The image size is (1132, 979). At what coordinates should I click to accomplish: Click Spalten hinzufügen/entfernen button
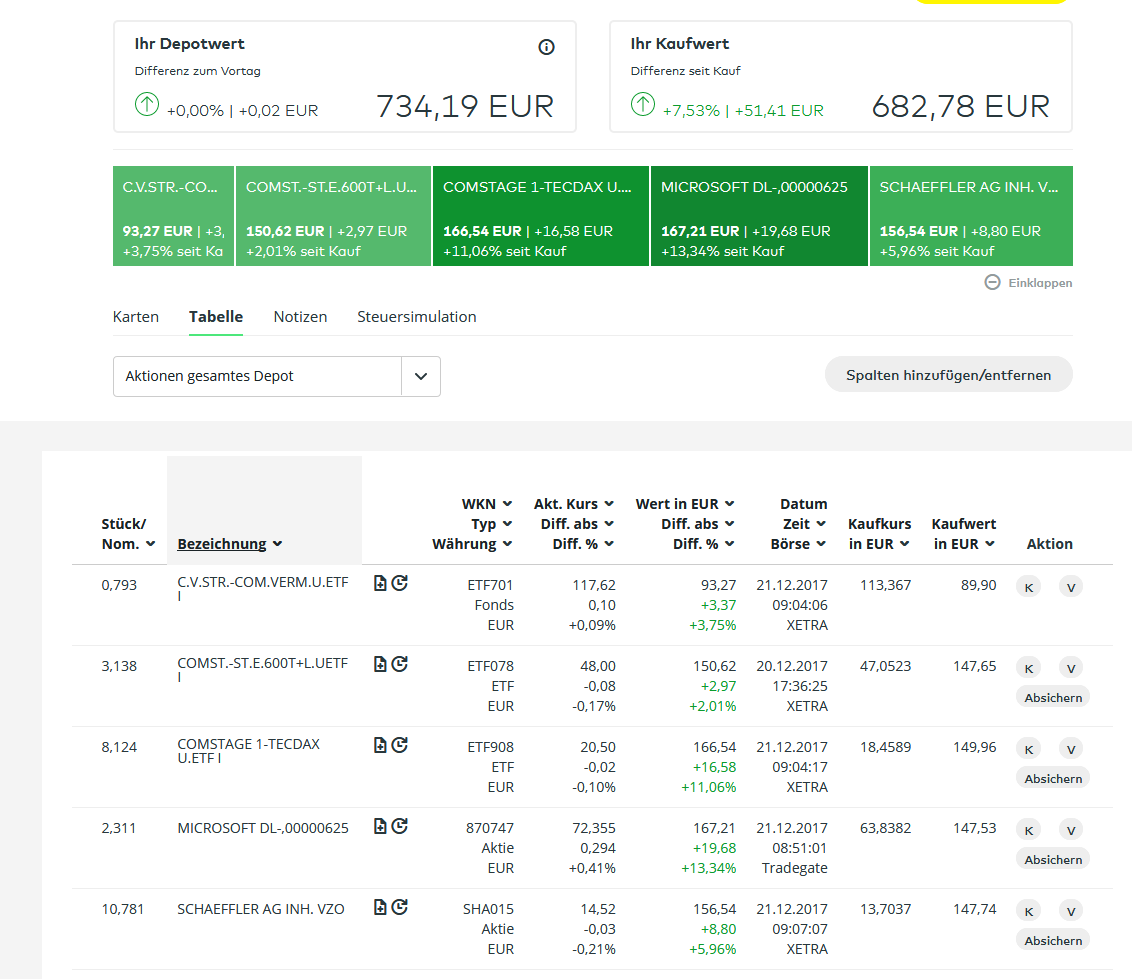948,375
